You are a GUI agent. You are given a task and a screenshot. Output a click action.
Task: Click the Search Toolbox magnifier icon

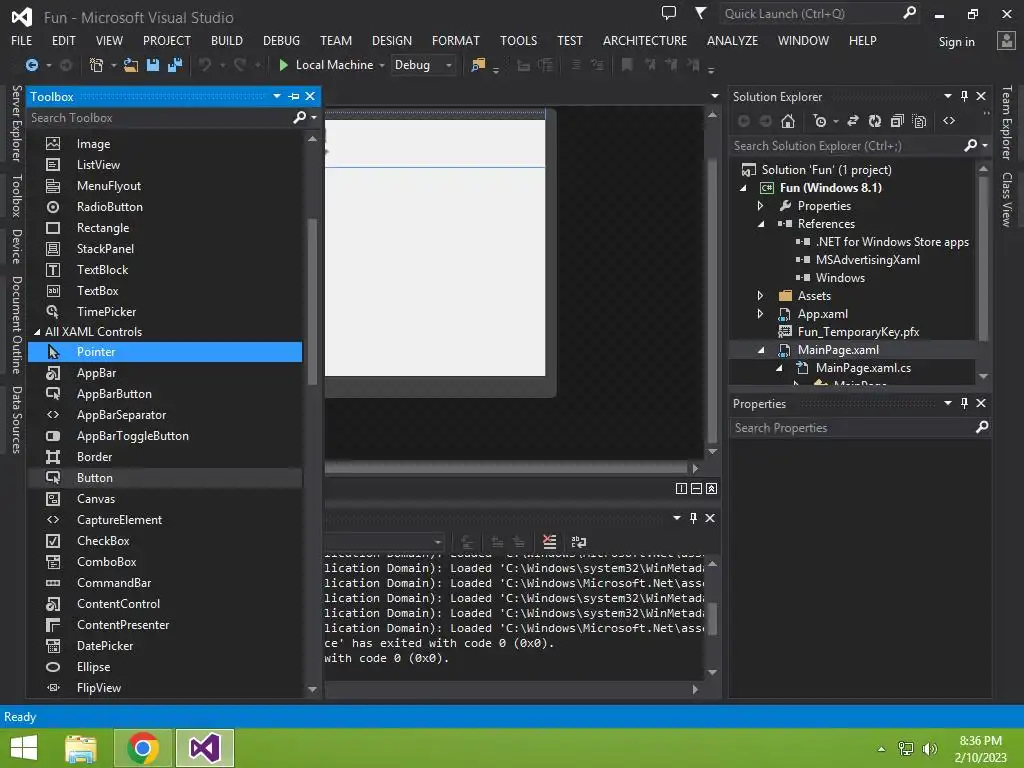click(300, 118)
